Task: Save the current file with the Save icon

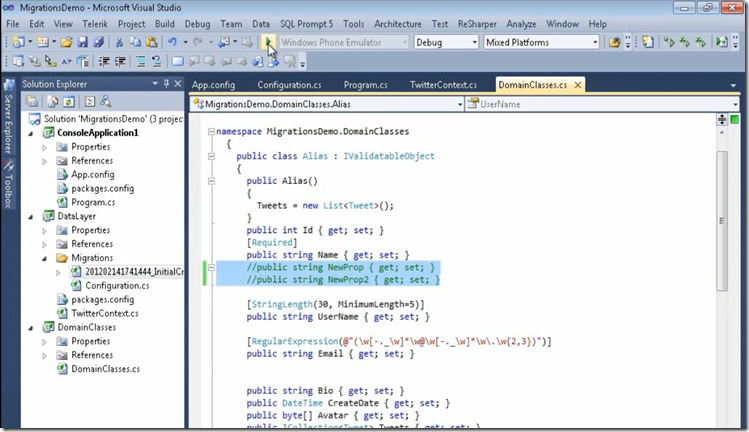Action: [83, 42]
